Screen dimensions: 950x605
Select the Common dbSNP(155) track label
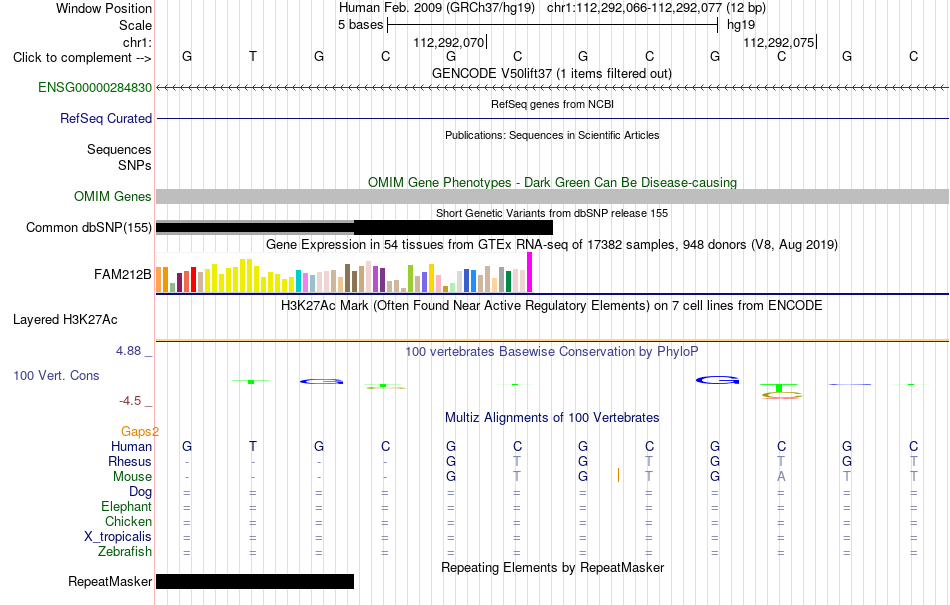[x=88, y=227]
